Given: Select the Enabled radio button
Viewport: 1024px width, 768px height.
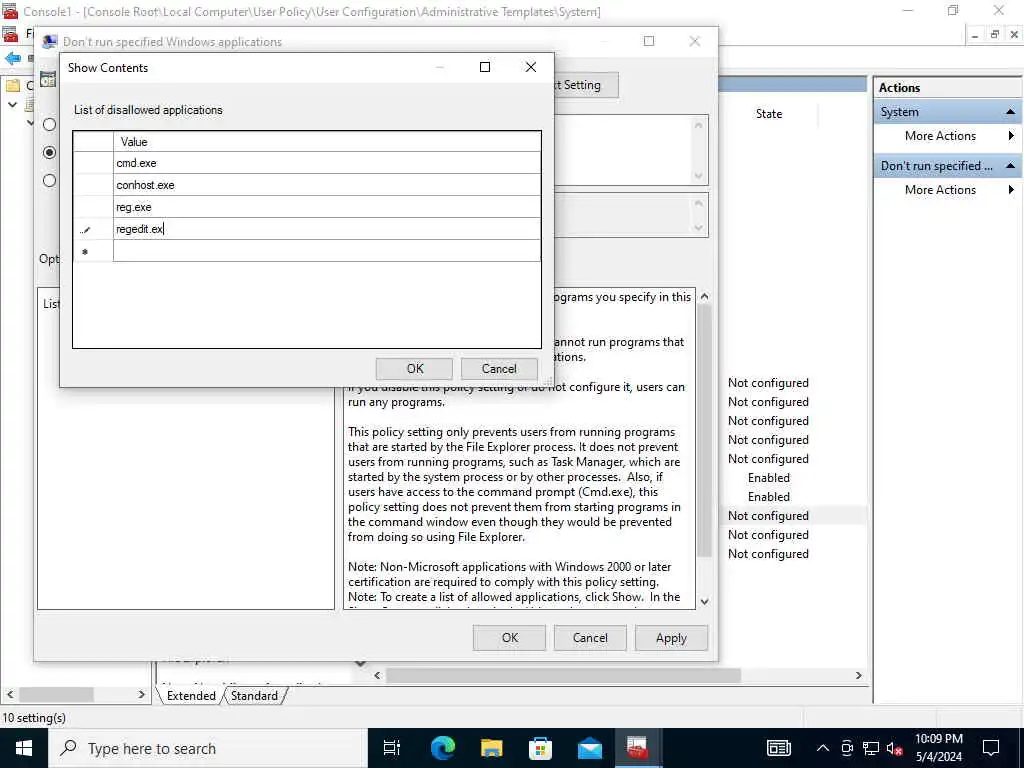Looking at the screenshot, I should tap(50, 152).
